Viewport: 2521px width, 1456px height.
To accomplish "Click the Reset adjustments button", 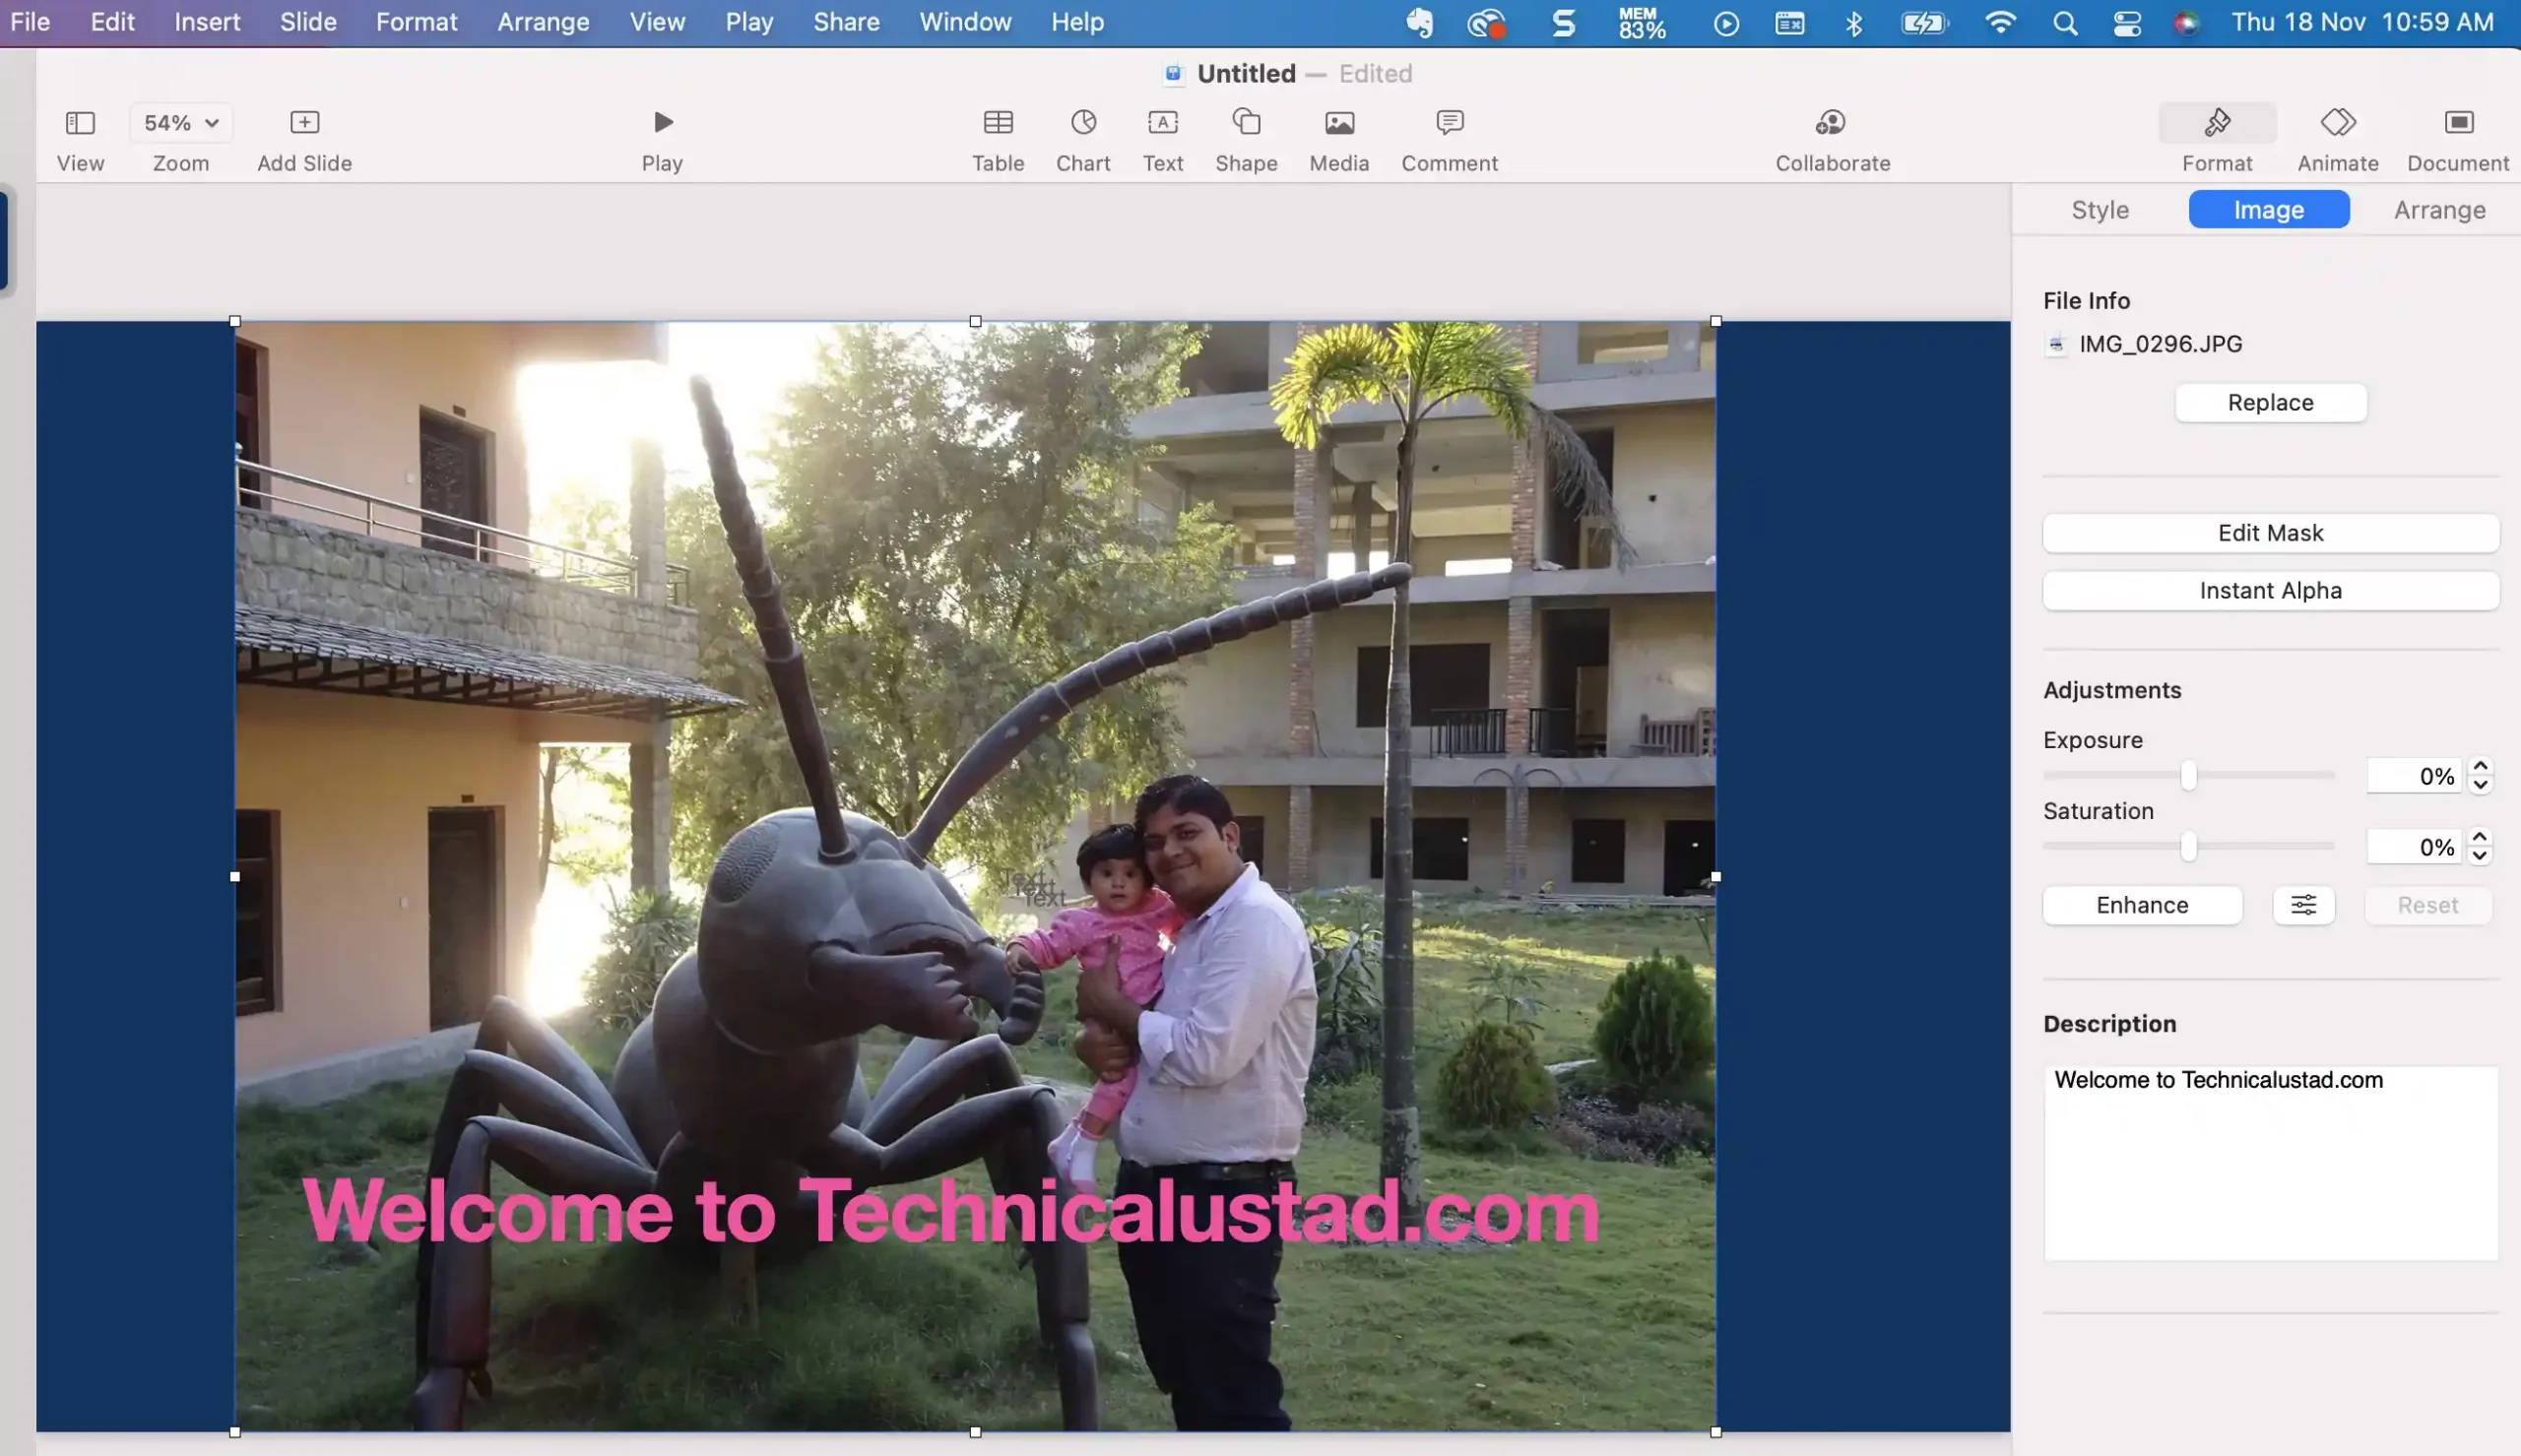I will pyautogui.click(x=2427, y=905).
